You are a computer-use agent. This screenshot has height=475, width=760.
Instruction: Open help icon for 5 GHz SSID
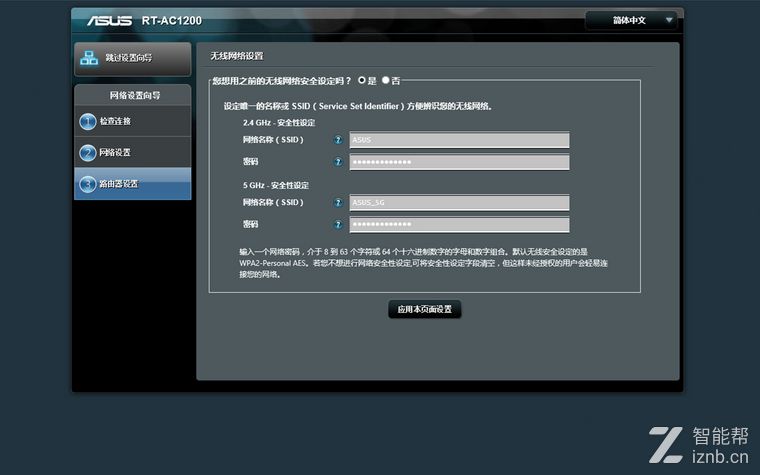(x=338, y=203)
